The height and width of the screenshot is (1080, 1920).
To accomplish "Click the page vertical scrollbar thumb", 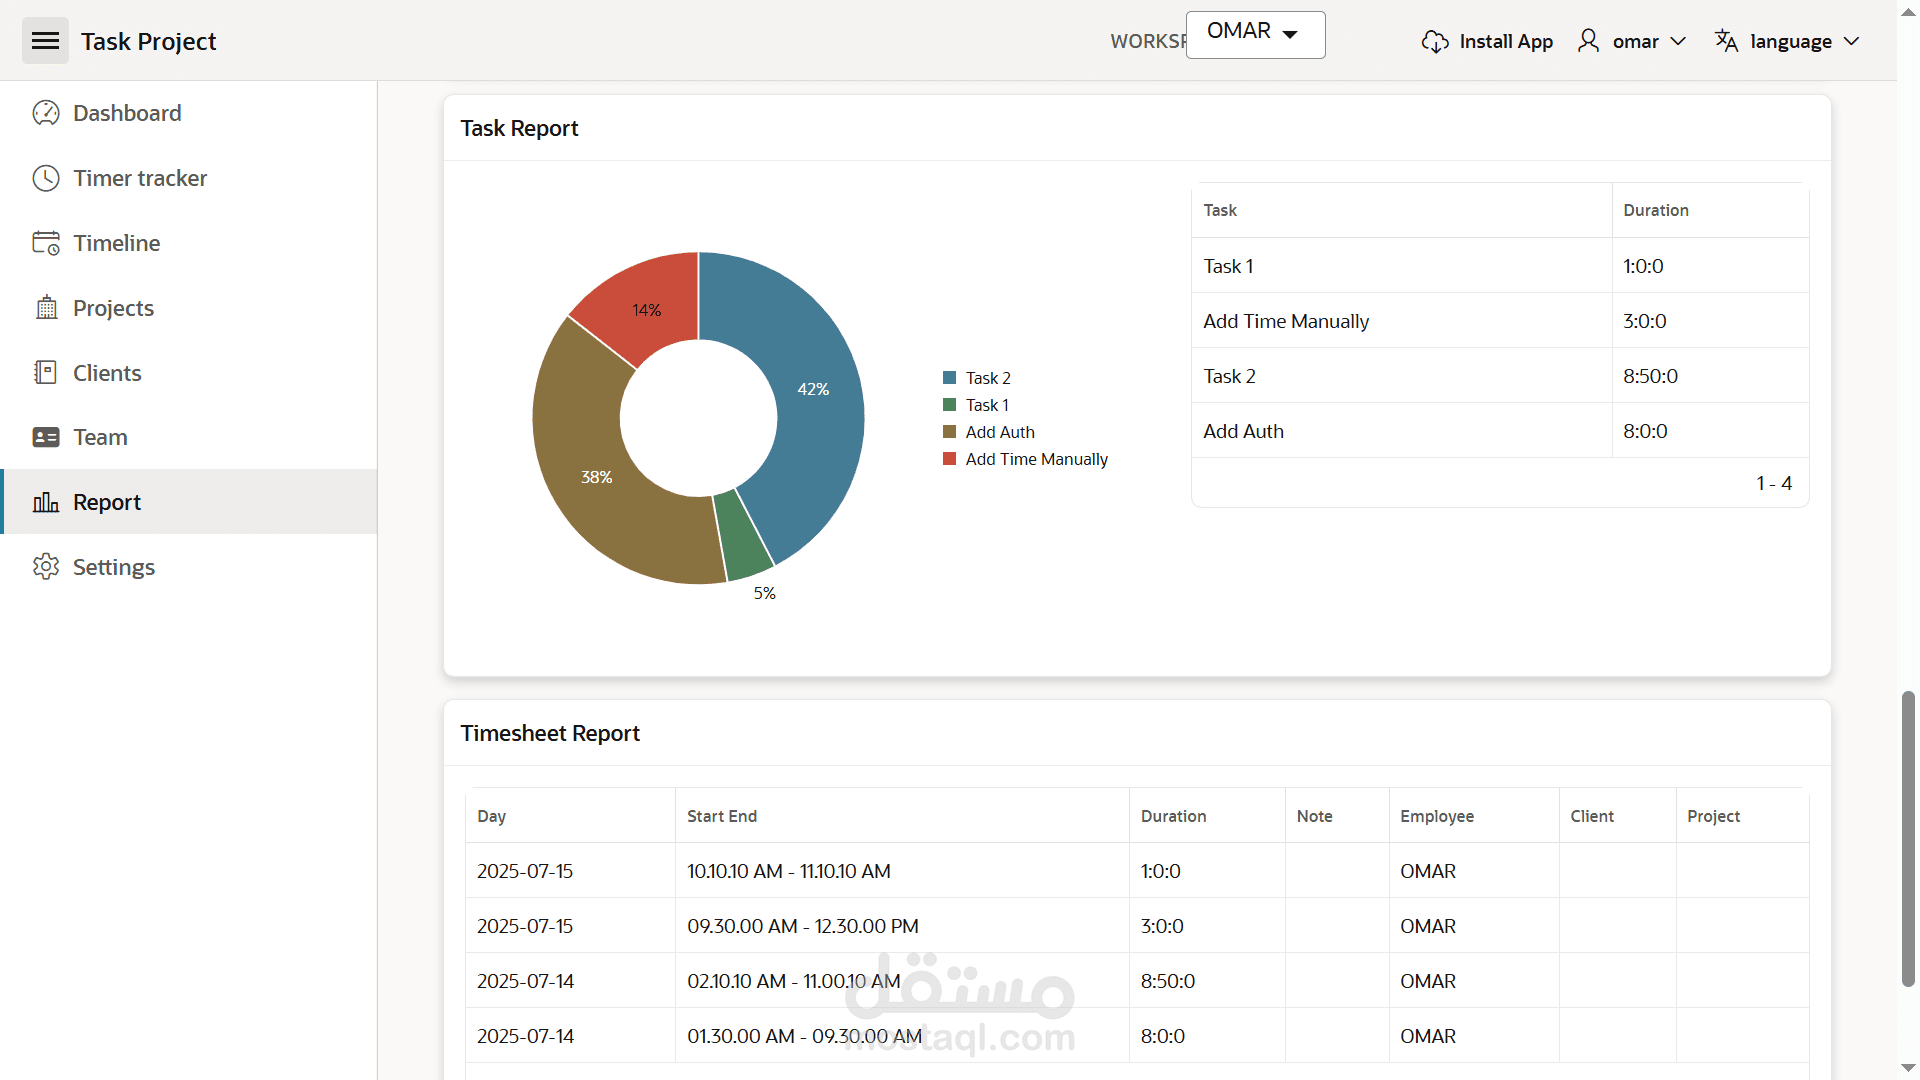I will tap(1908, 838).
